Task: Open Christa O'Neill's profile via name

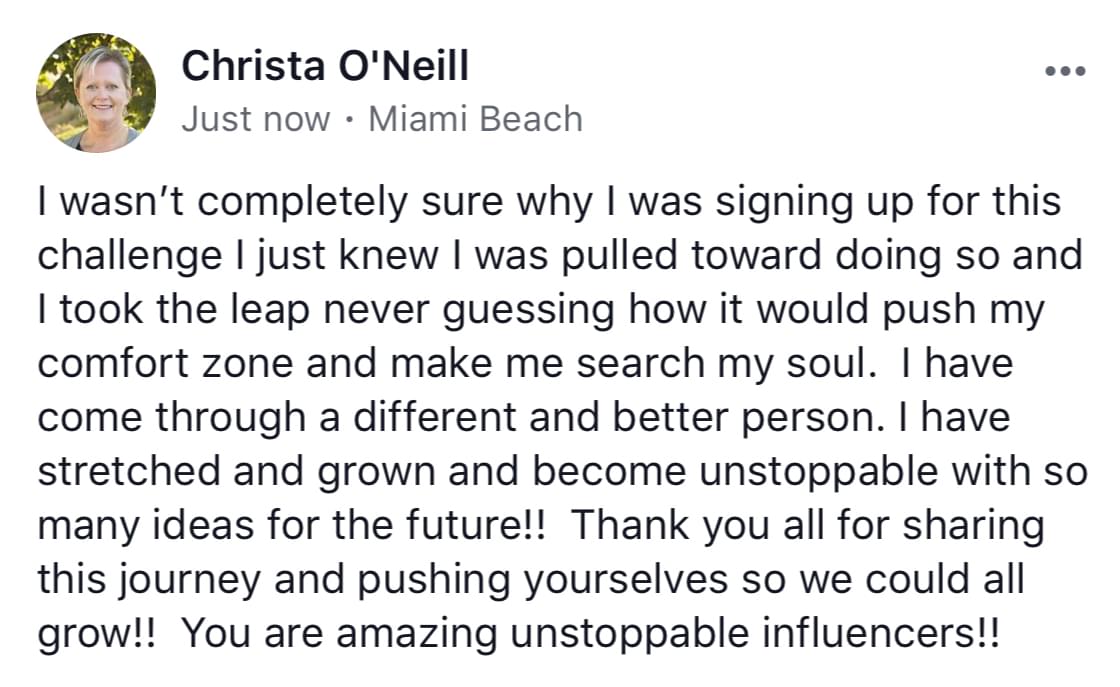Action: point(325,66)
